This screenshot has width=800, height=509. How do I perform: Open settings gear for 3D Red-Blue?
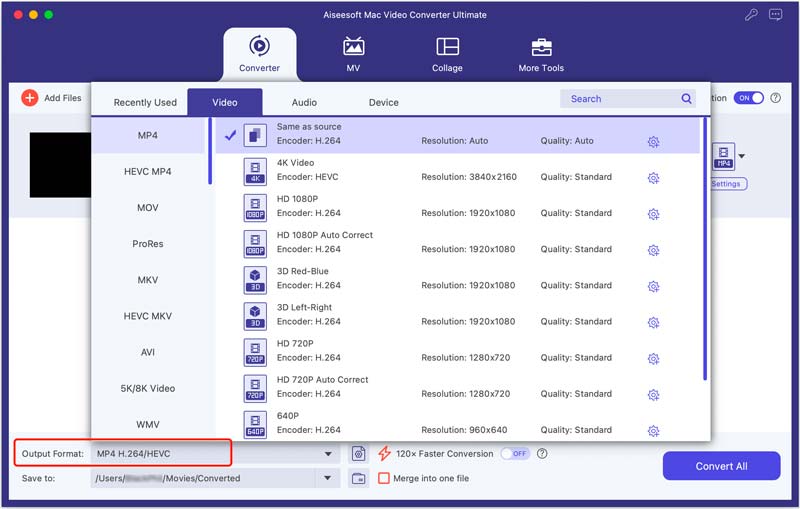tap(653, 287)
